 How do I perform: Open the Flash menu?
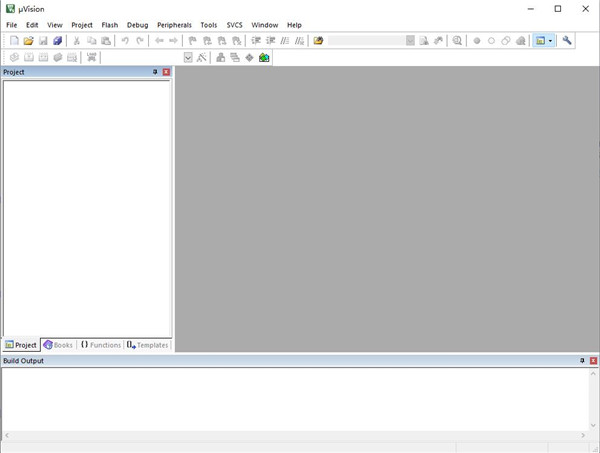point(109,25)
